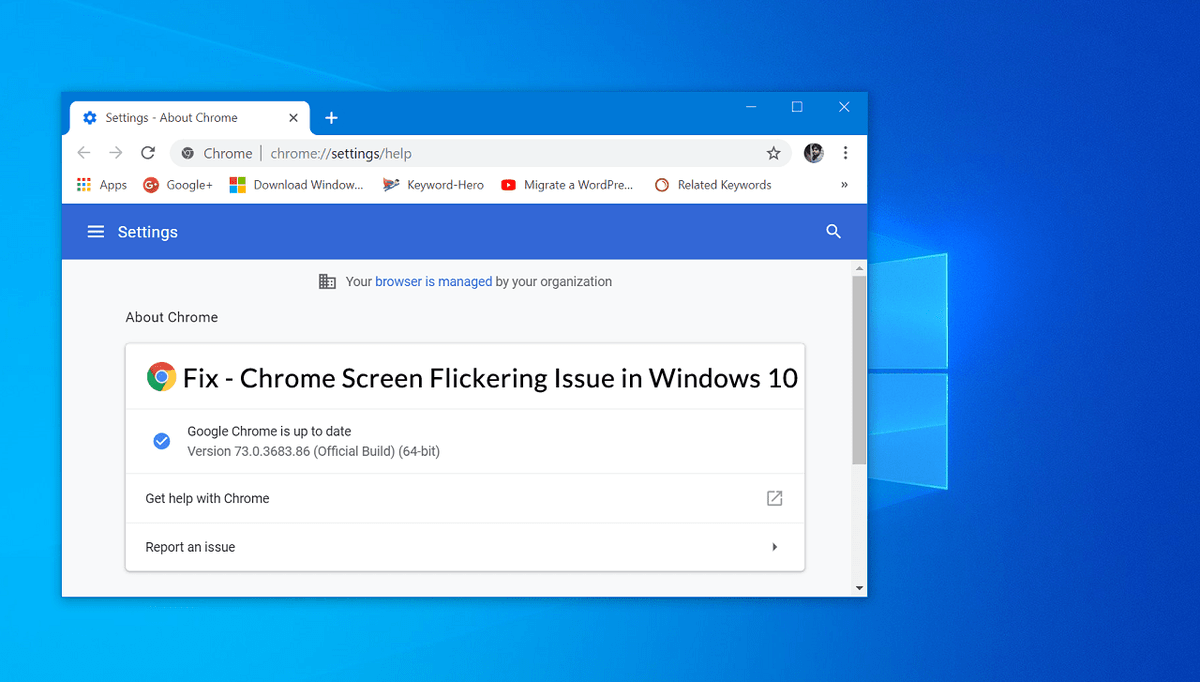Show more bookmarks with the double chevron

[x=844, y=185]
